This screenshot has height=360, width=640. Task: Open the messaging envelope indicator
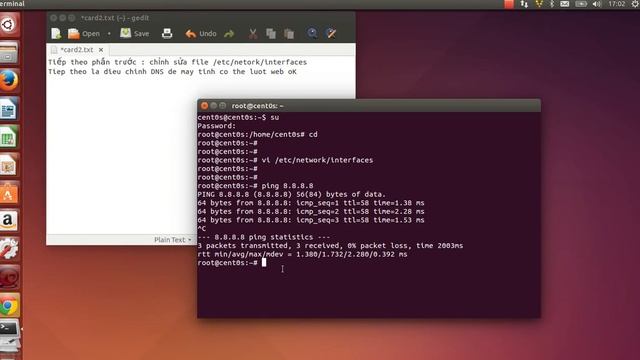tap(564, 4)
